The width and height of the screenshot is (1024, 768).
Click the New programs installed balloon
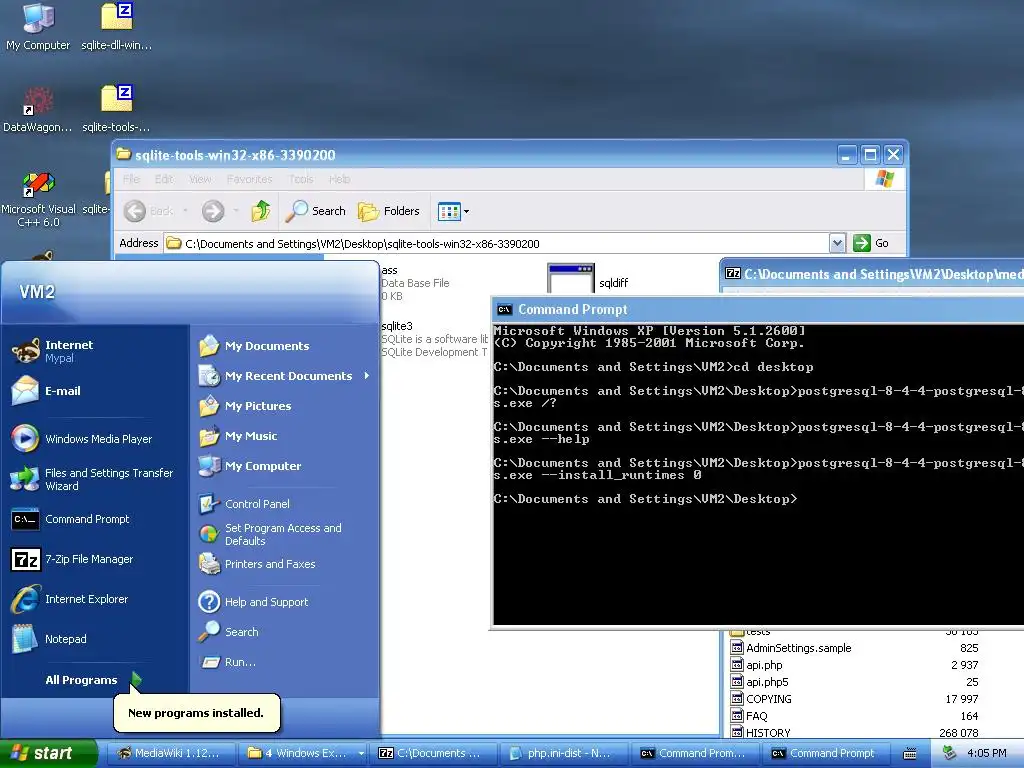click(197, 712)
